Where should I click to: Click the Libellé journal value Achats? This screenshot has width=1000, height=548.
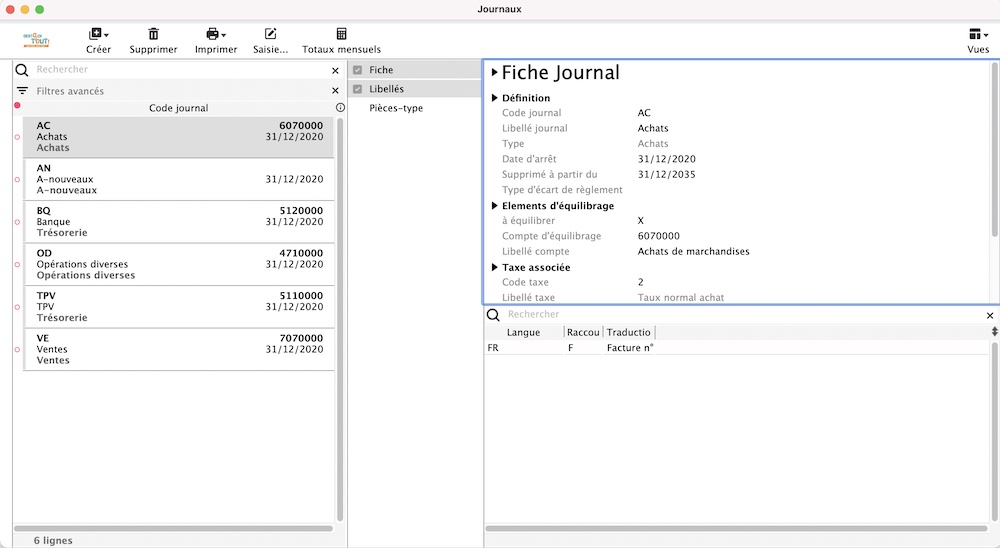pos(653,128)
